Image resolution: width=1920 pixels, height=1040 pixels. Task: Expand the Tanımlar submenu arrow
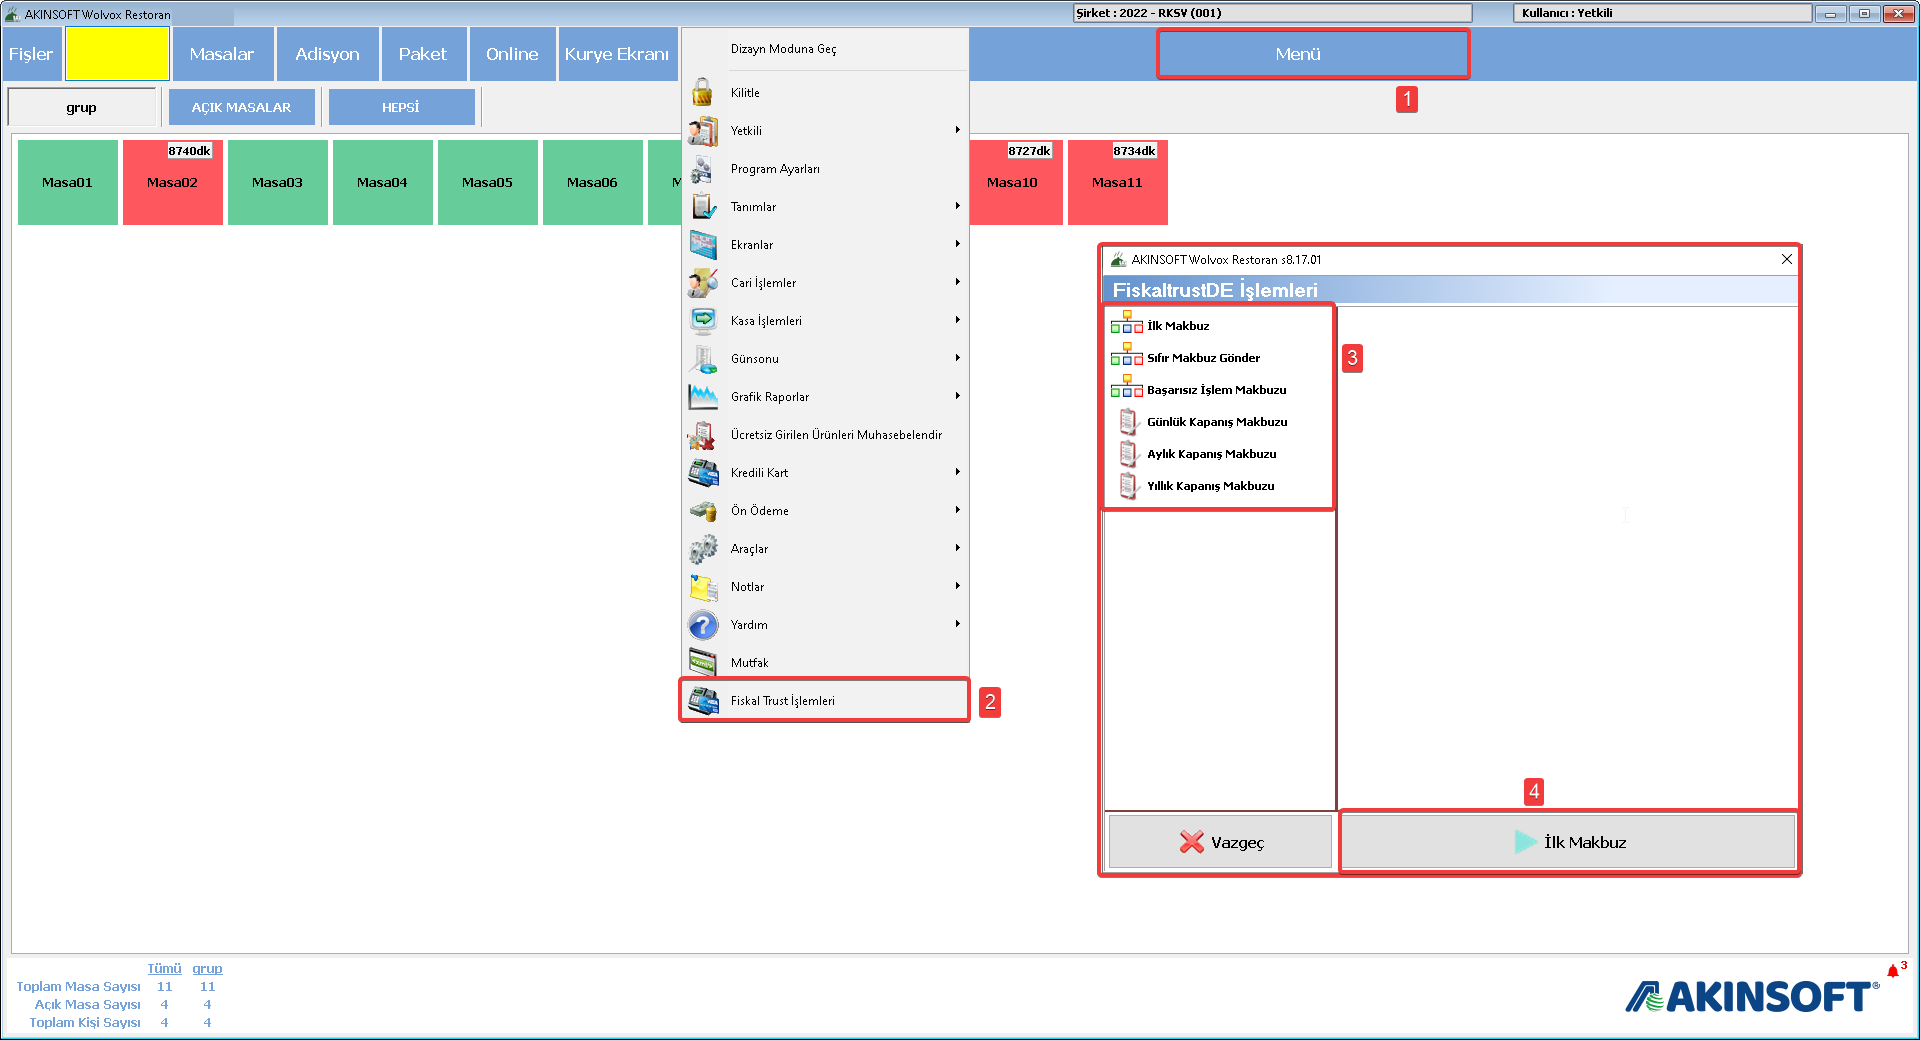coord(957,206)
